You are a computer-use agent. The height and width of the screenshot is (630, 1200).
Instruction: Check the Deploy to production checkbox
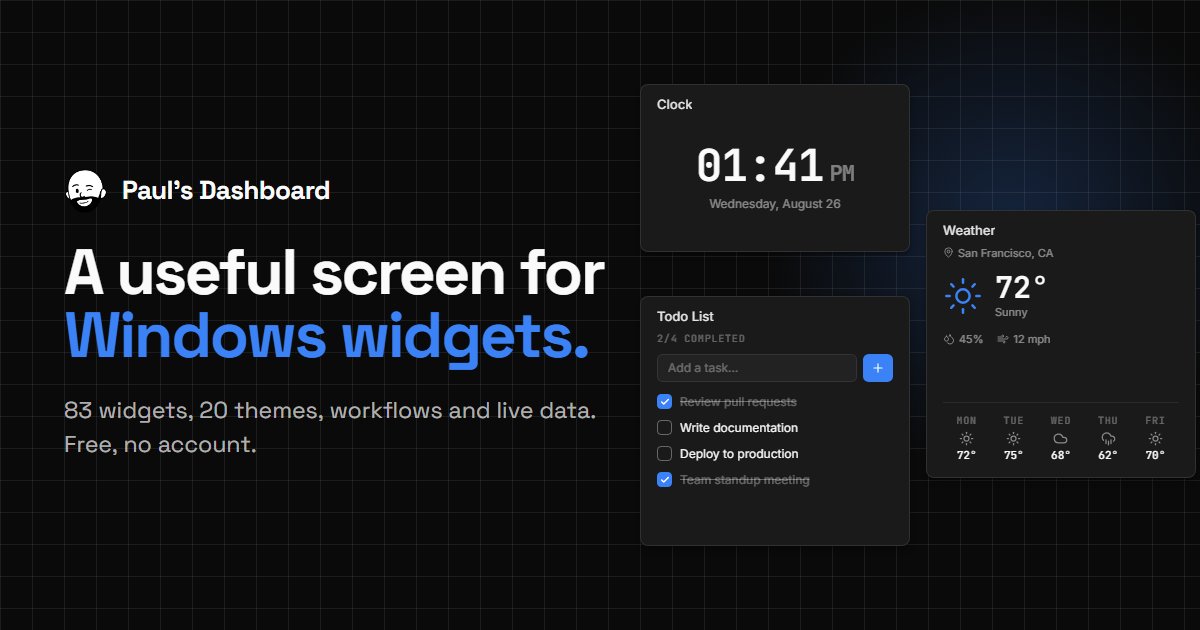tap(664, 454)
